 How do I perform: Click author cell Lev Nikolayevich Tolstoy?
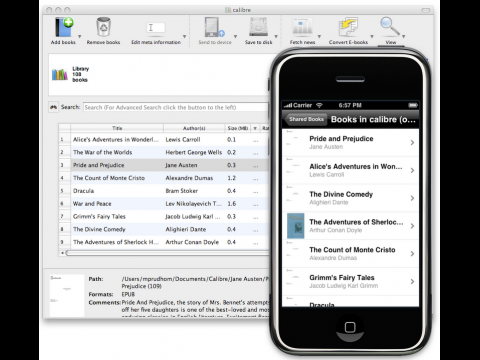[193, 204]
